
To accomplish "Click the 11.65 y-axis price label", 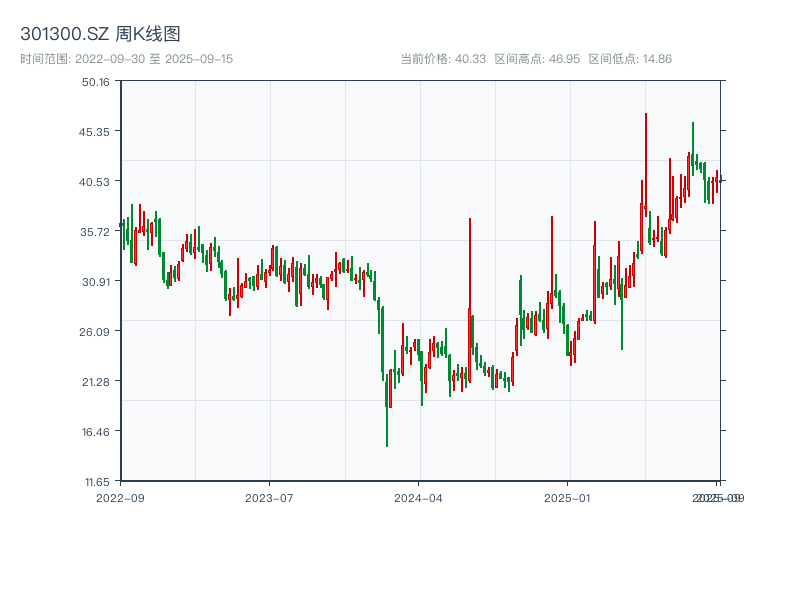I will [96, 481].
